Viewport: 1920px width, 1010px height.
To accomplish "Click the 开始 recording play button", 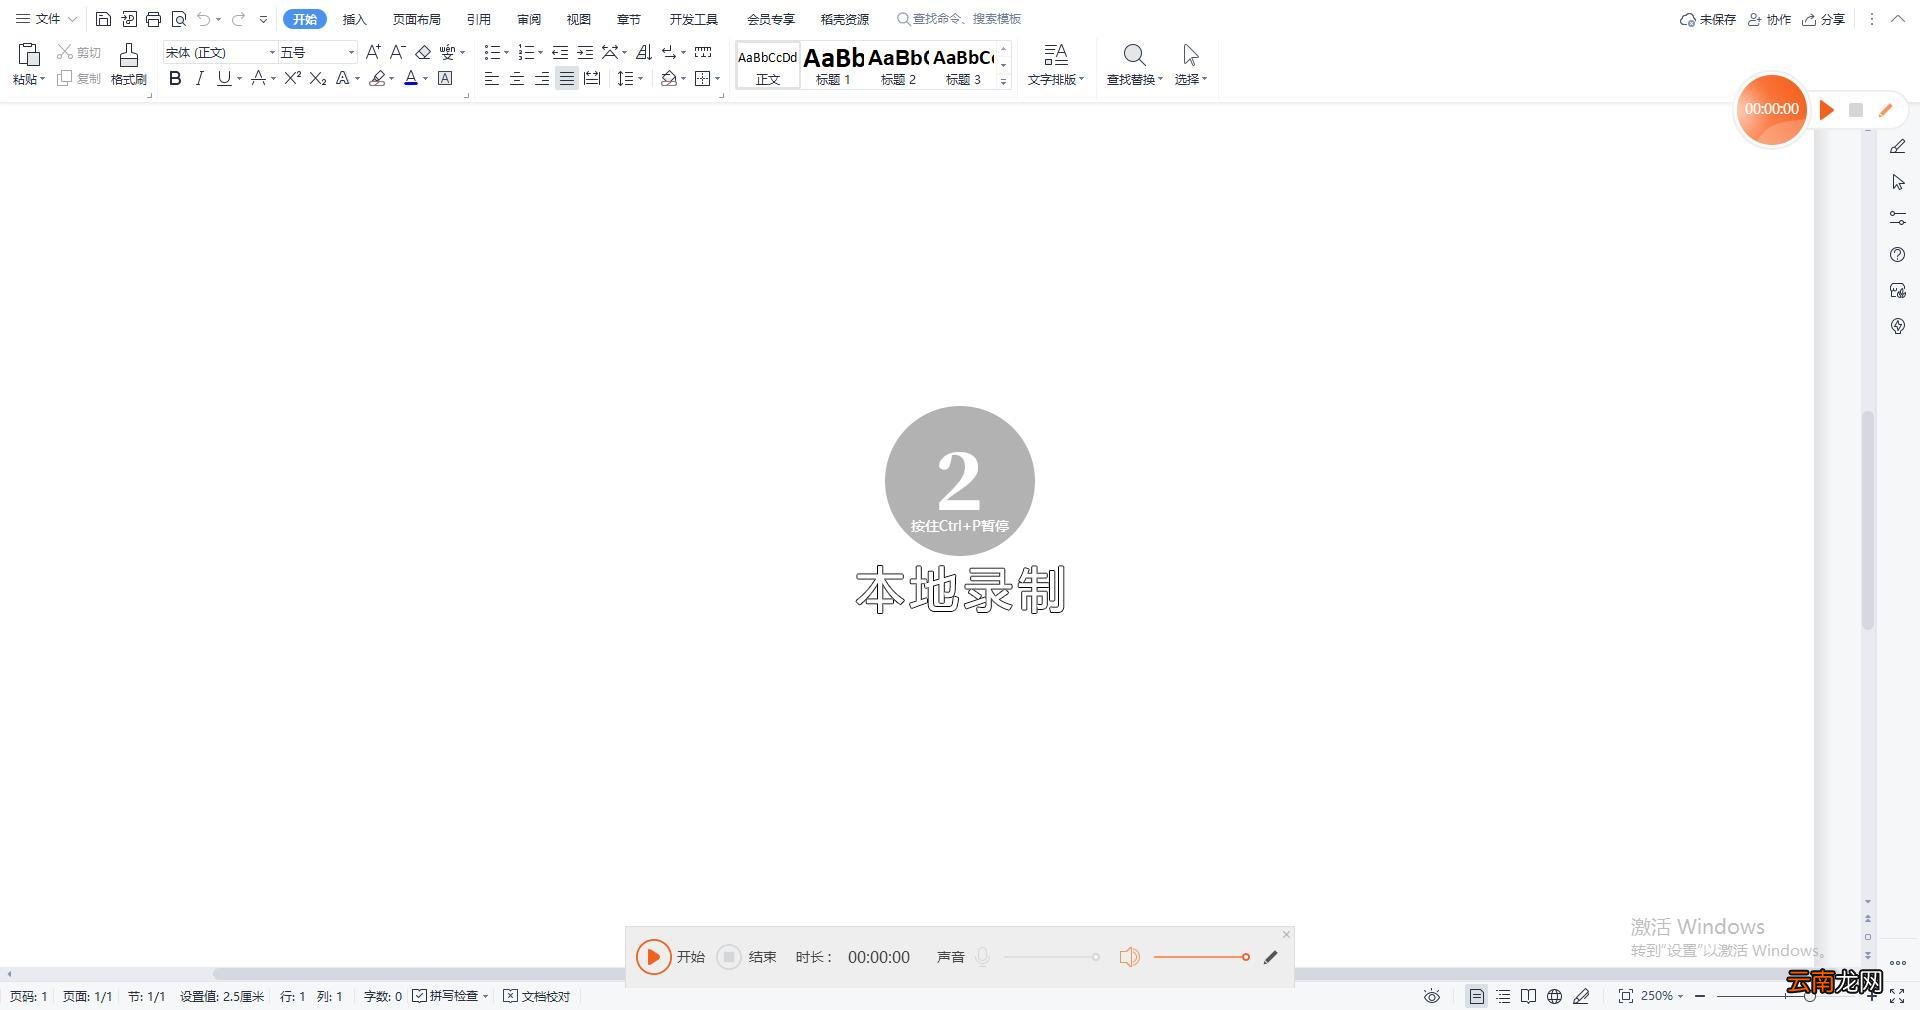I will point(653,957).
